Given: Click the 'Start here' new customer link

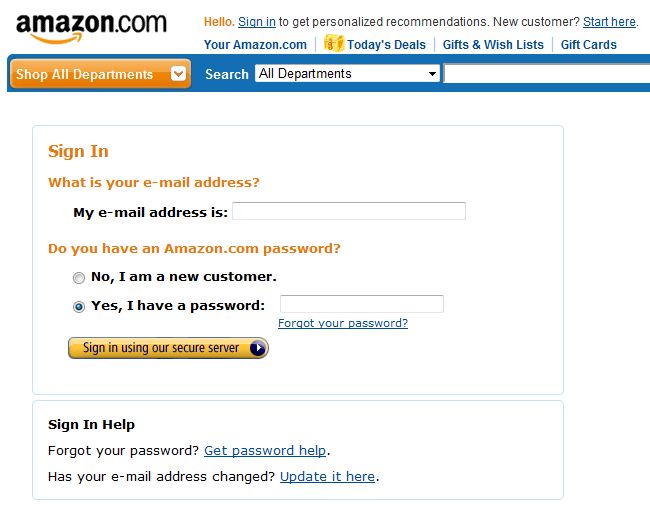Looking at the screenshot, I should [x=609, y=22].
